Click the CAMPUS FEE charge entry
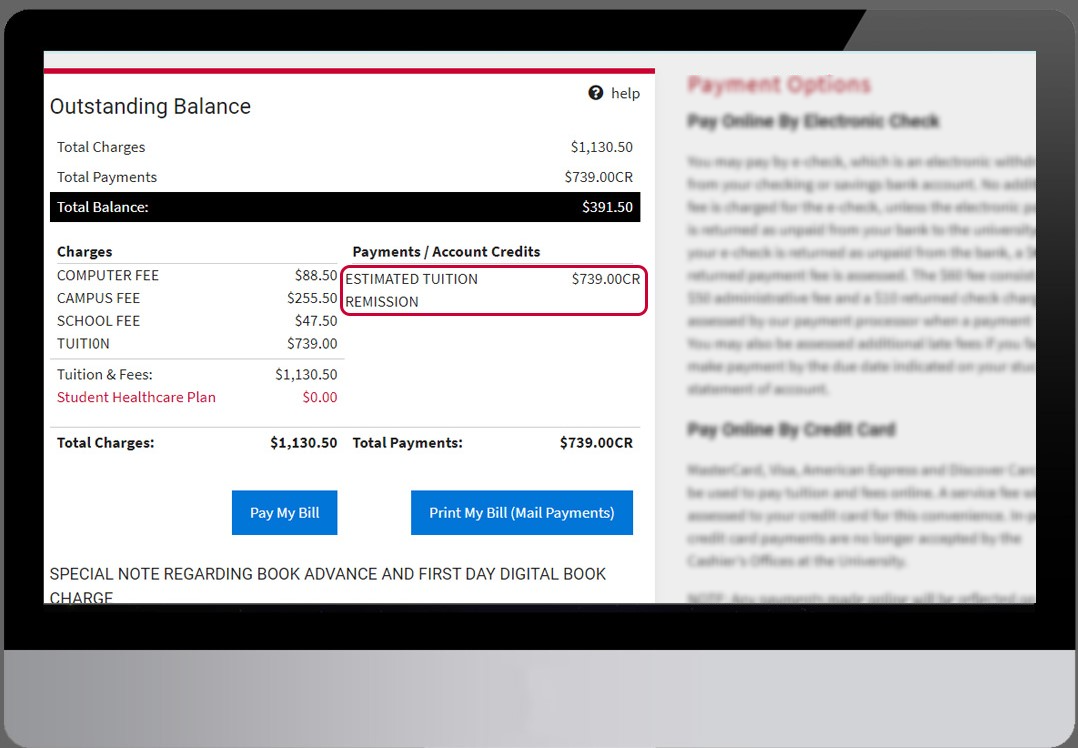 (x=98, y=298)
